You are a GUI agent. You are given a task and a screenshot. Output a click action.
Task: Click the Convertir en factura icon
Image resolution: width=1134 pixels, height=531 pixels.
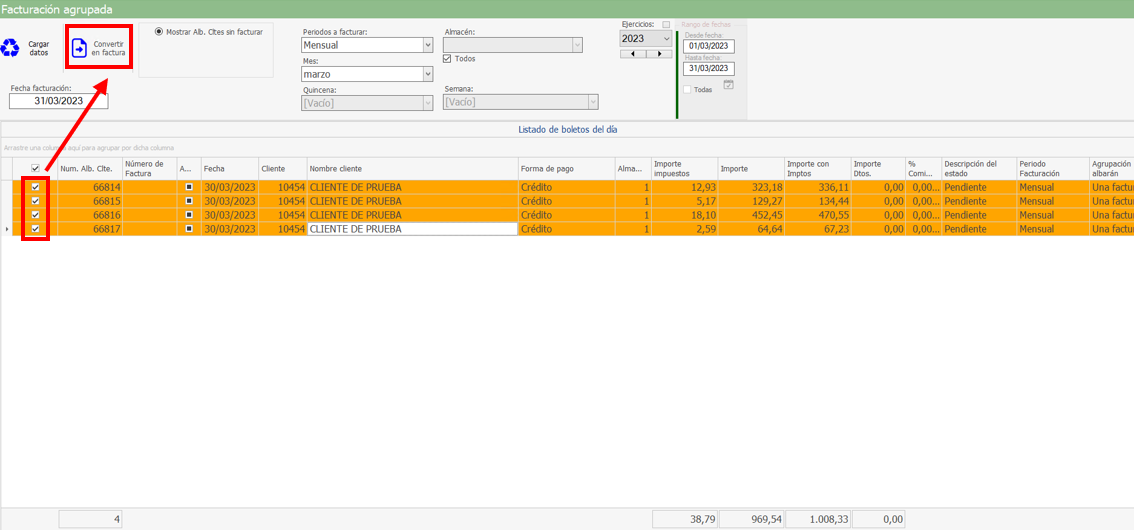click(80, 48)
